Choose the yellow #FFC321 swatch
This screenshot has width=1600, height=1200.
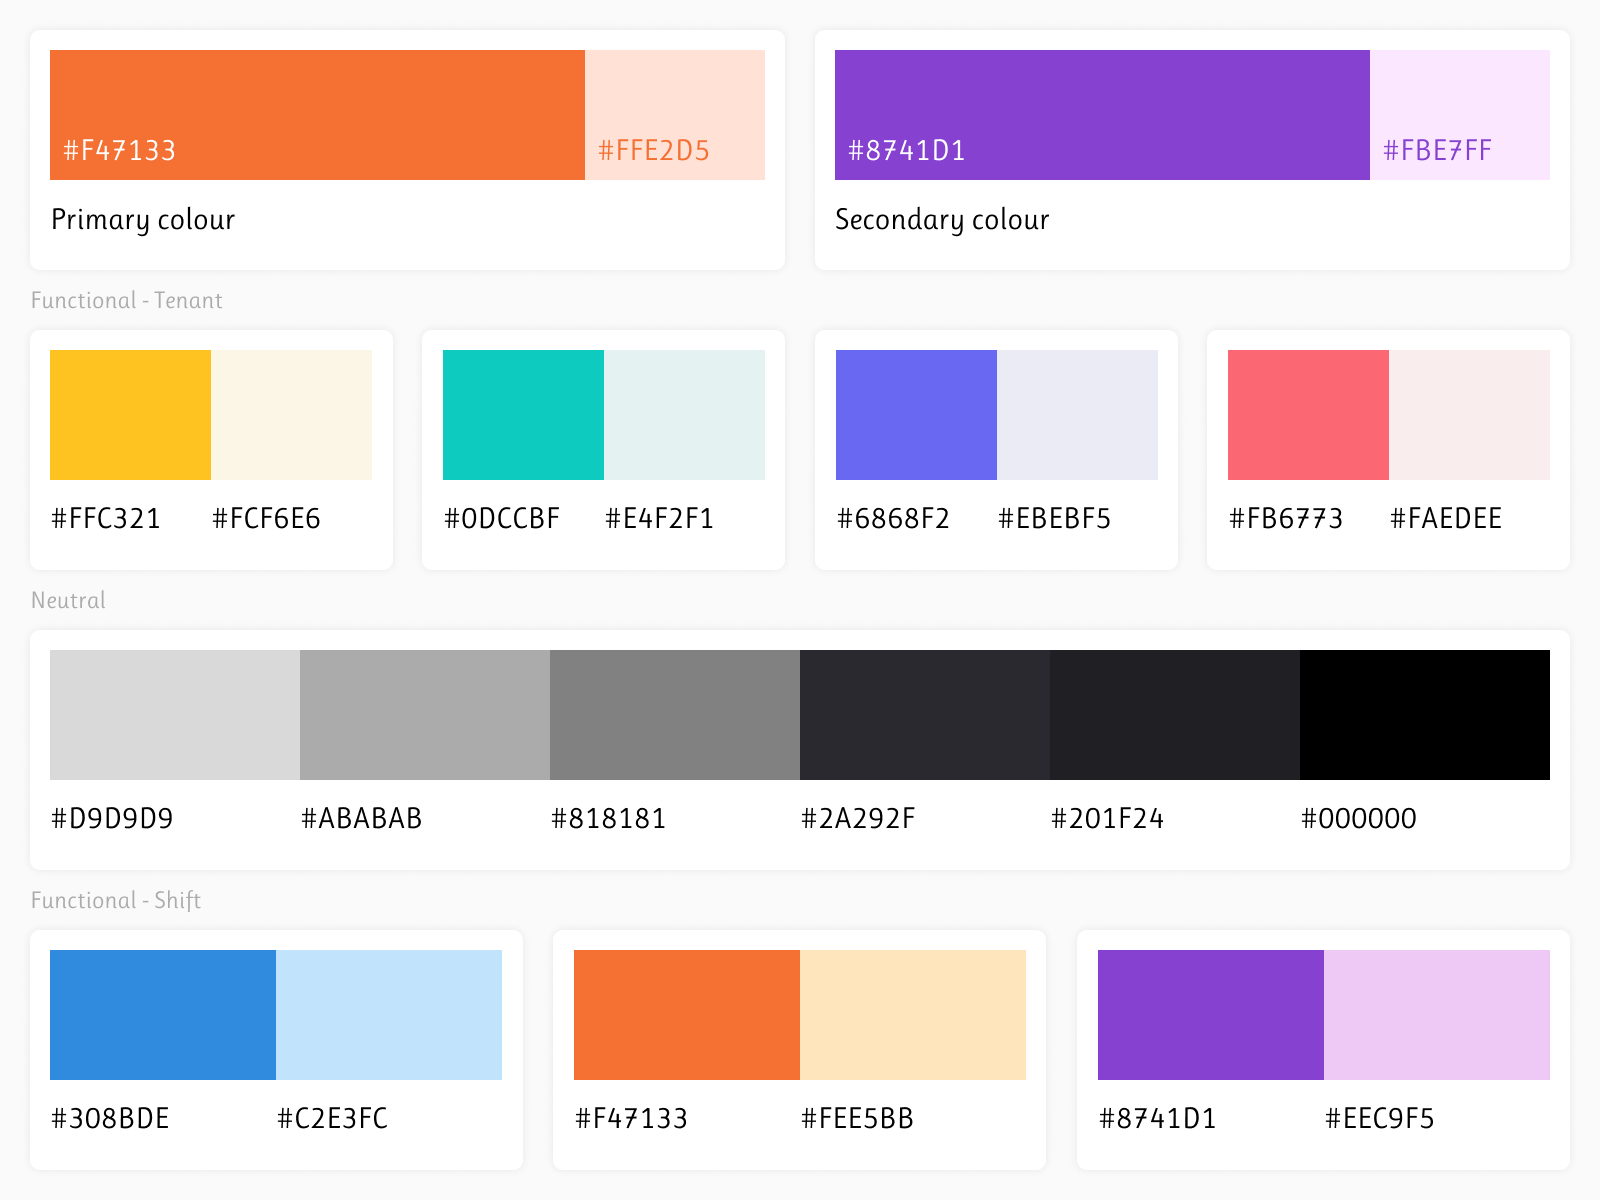click(130, 415)
